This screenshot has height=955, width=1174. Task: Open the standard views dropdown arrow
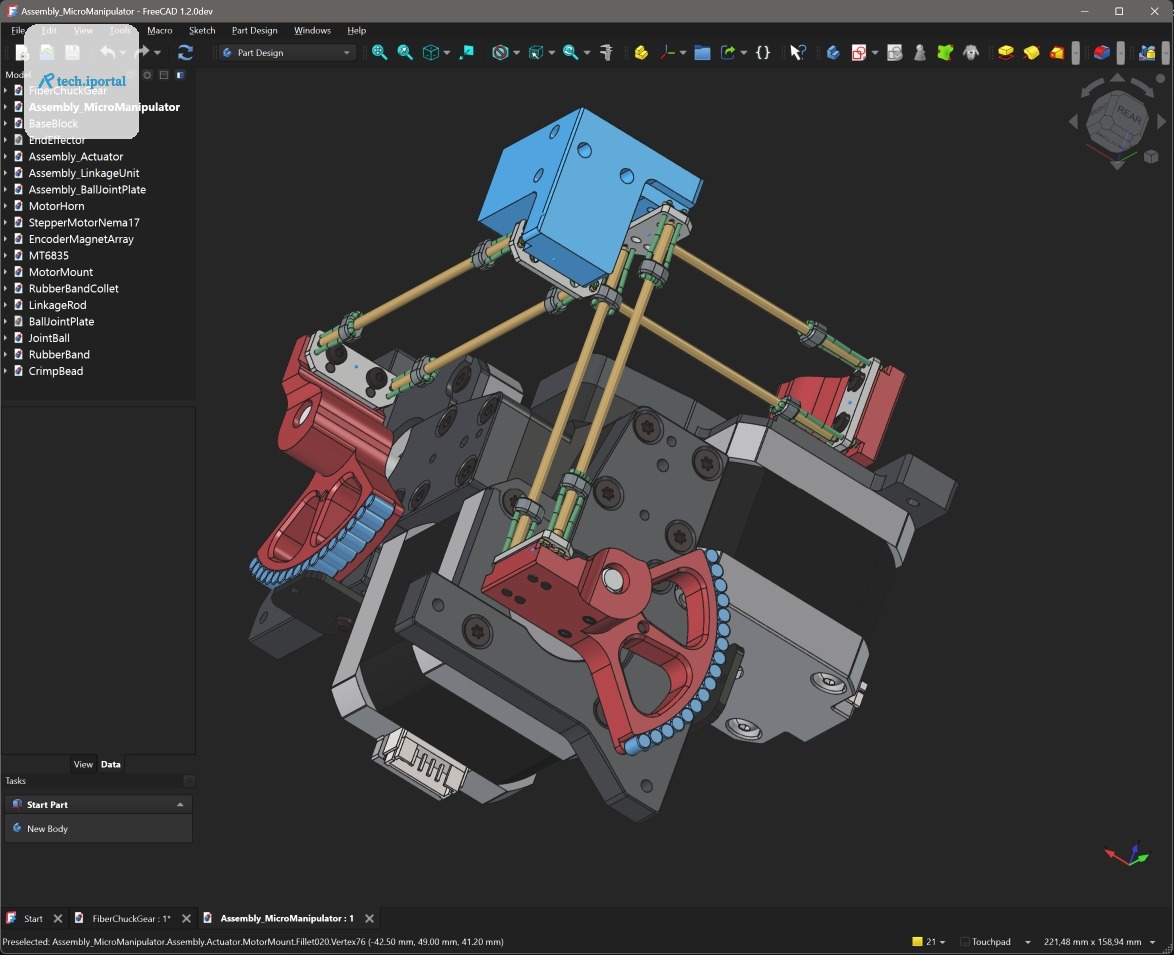(447, 52)
